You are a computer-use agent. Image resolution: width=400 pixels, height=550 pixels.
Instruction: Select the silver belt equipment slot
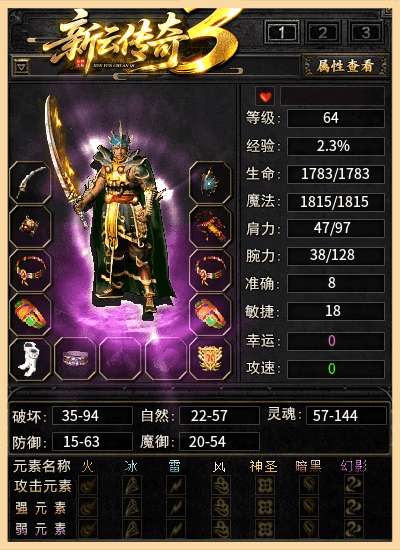tap(75, 359)
